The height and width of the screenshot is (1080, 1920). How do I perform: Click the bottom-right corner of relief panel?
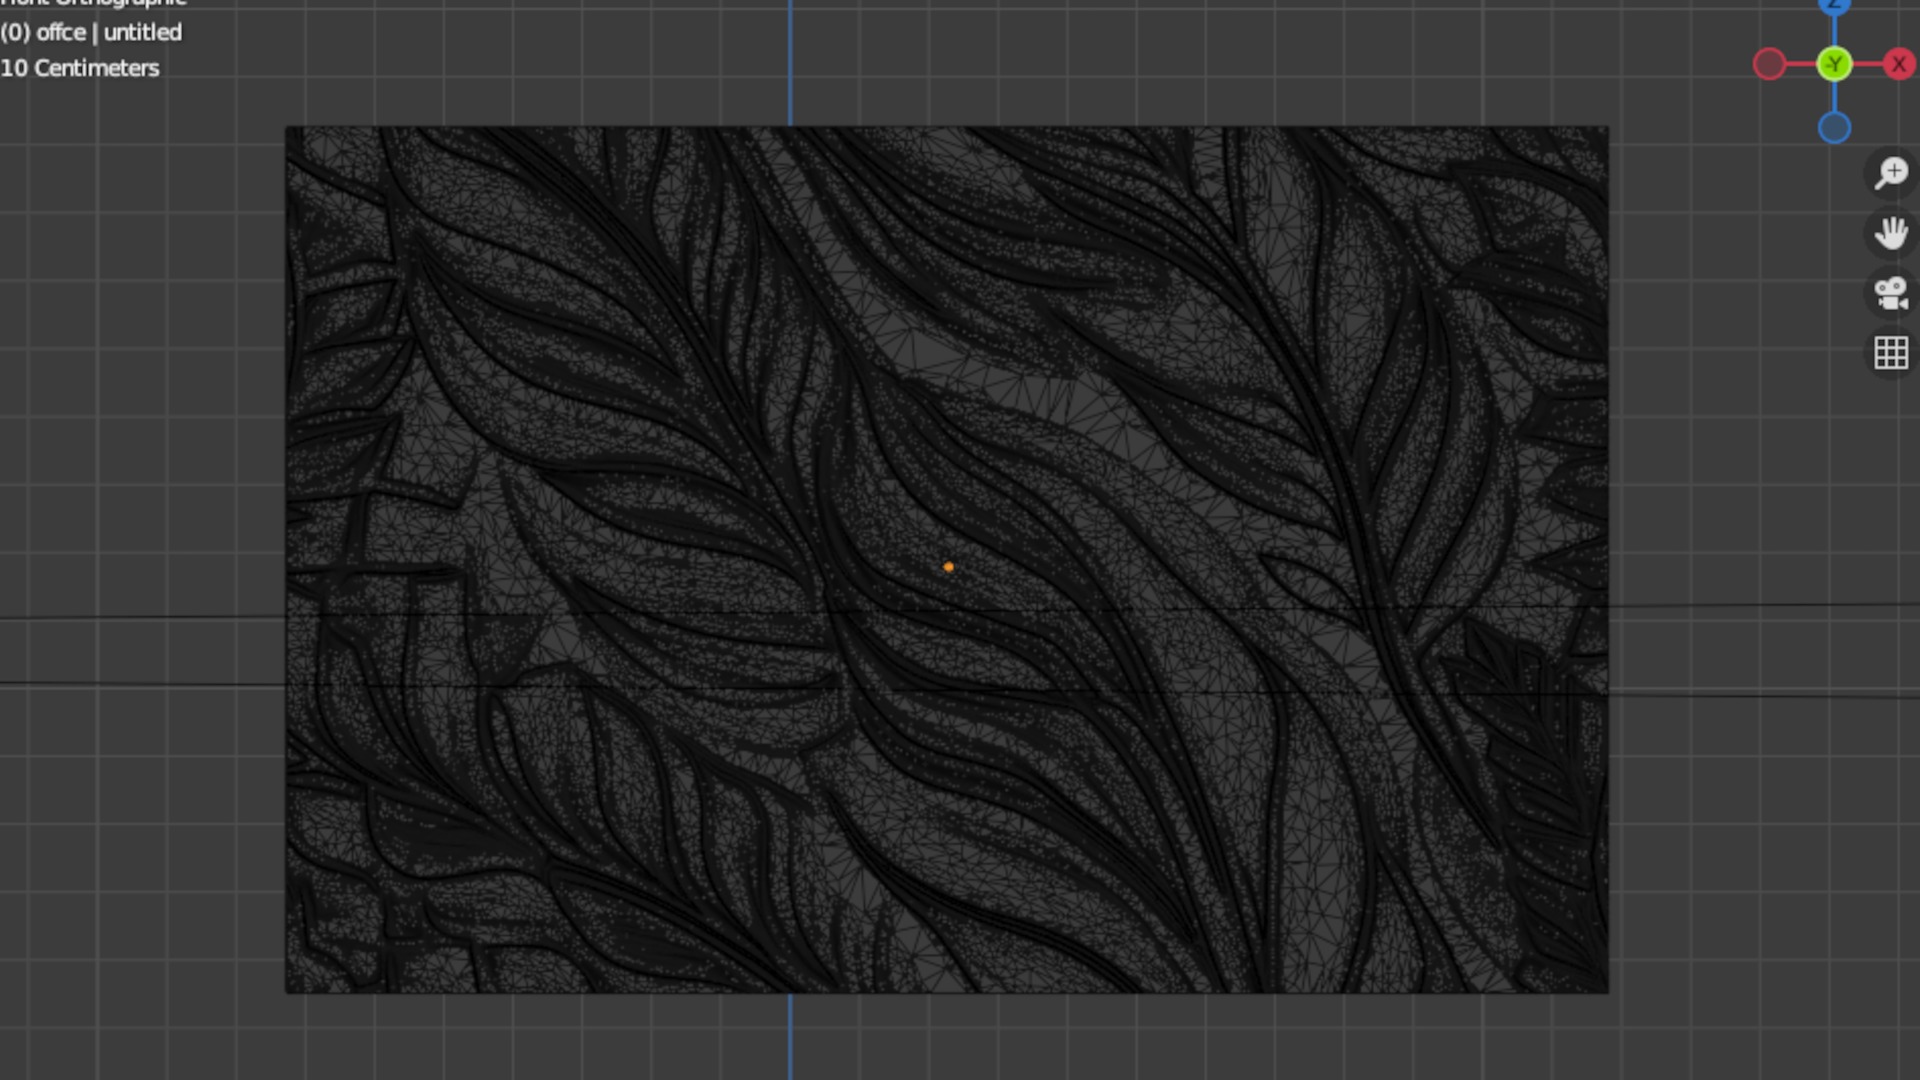pos(1606,990)
